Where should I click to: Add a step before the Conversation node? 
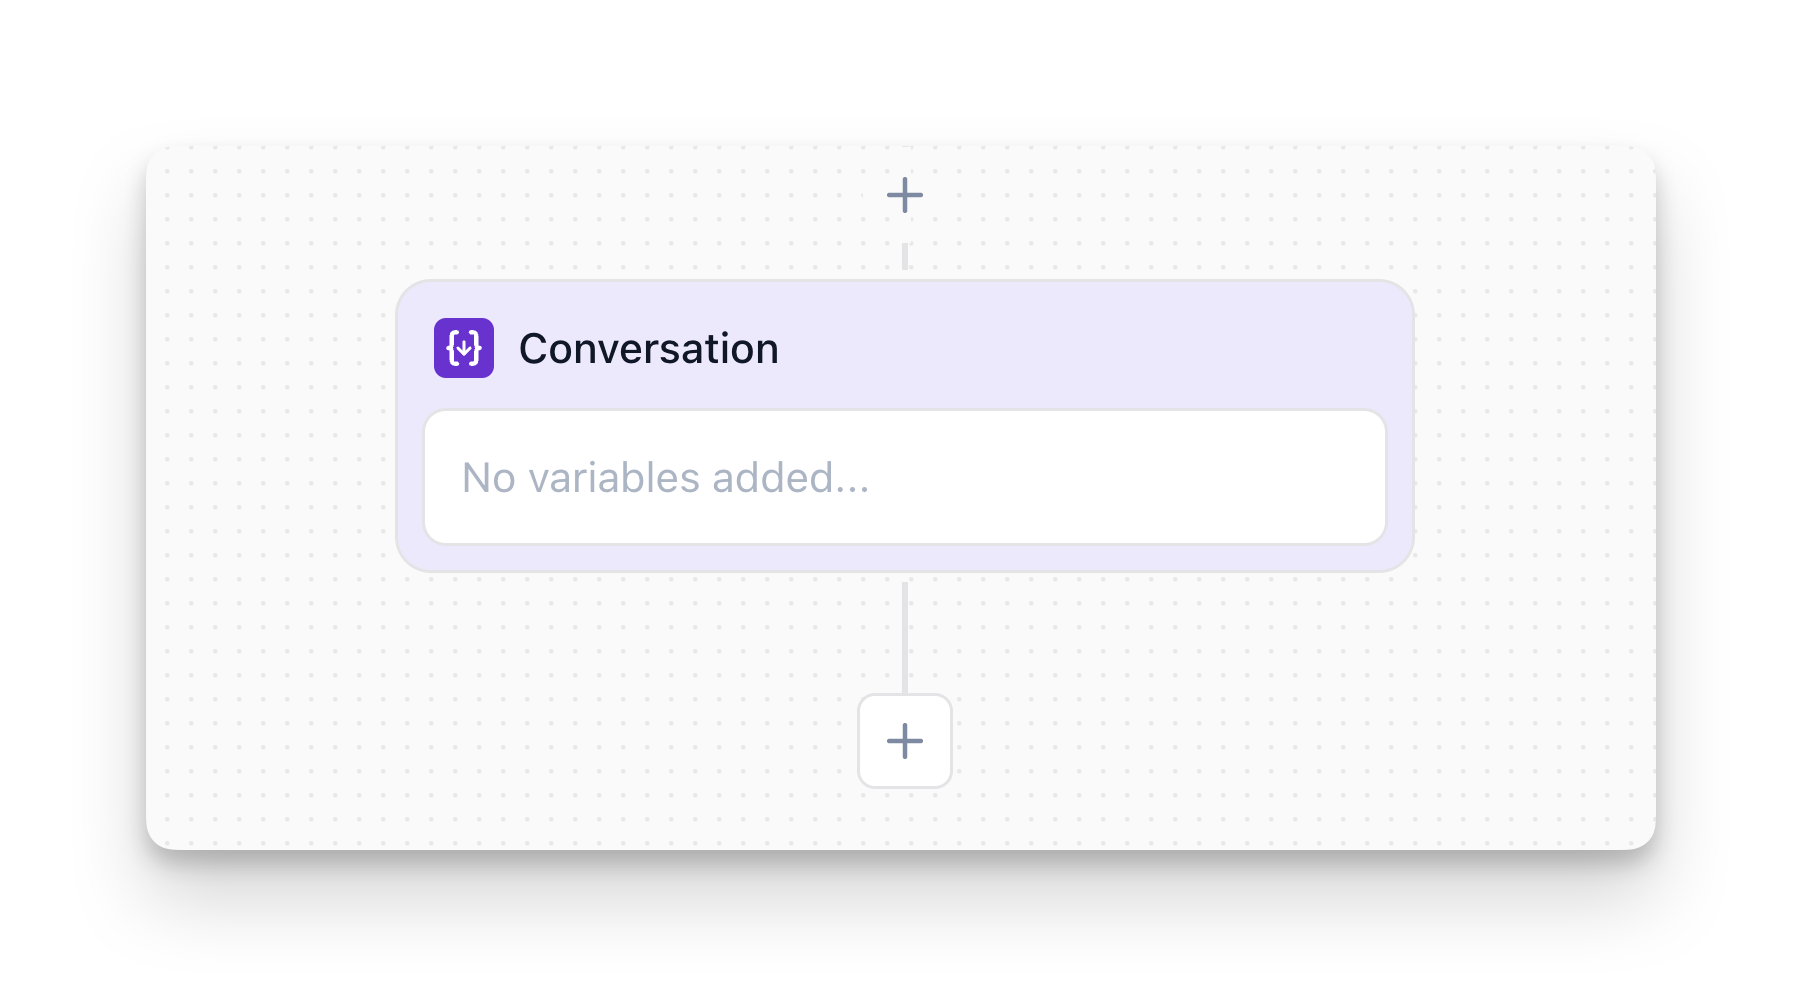point(904,195)
